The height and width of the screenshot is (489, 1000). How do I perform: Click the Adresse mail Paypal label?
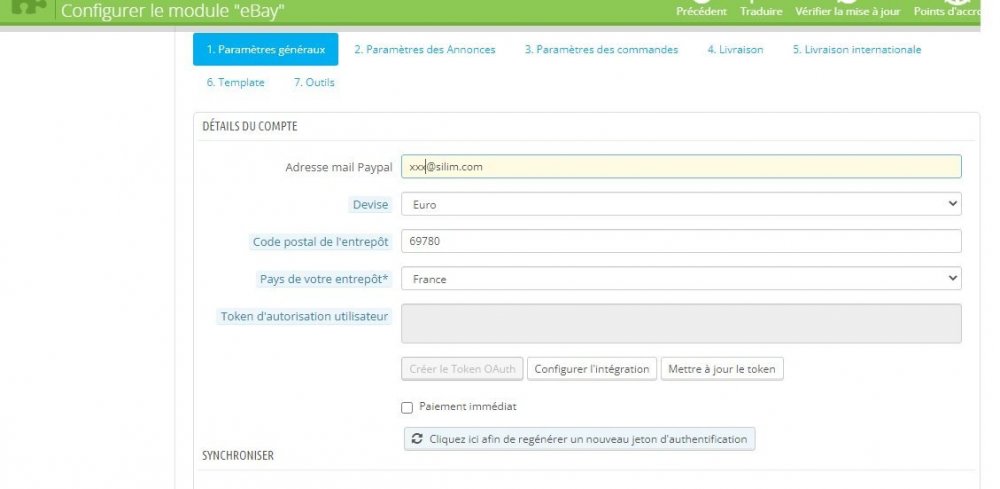tap(339, 167)
